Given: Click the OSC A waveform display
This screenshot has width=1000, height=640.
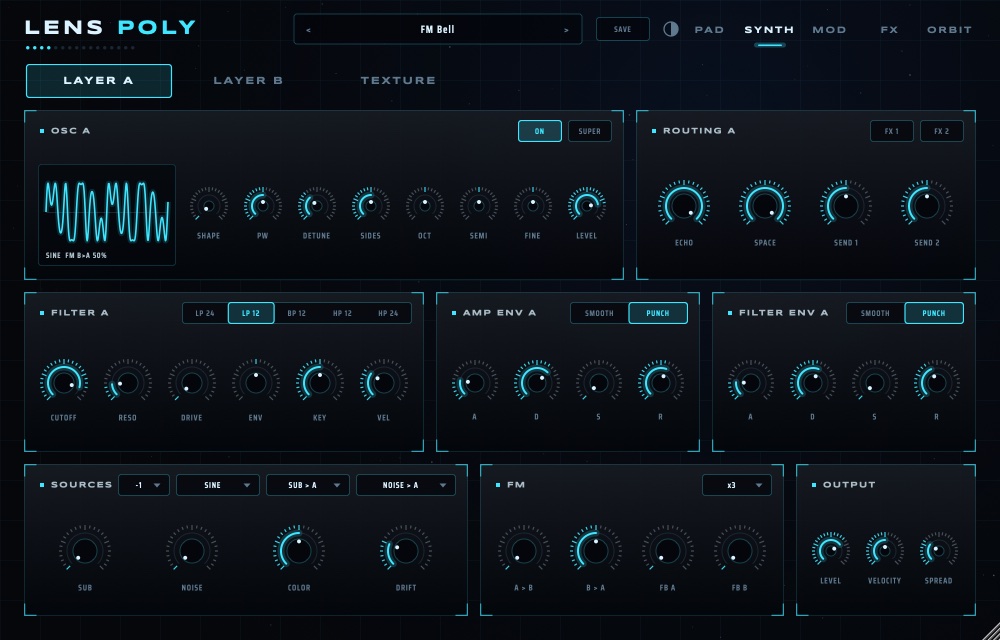Looking at the screenshot, I should tap(107, 215).
